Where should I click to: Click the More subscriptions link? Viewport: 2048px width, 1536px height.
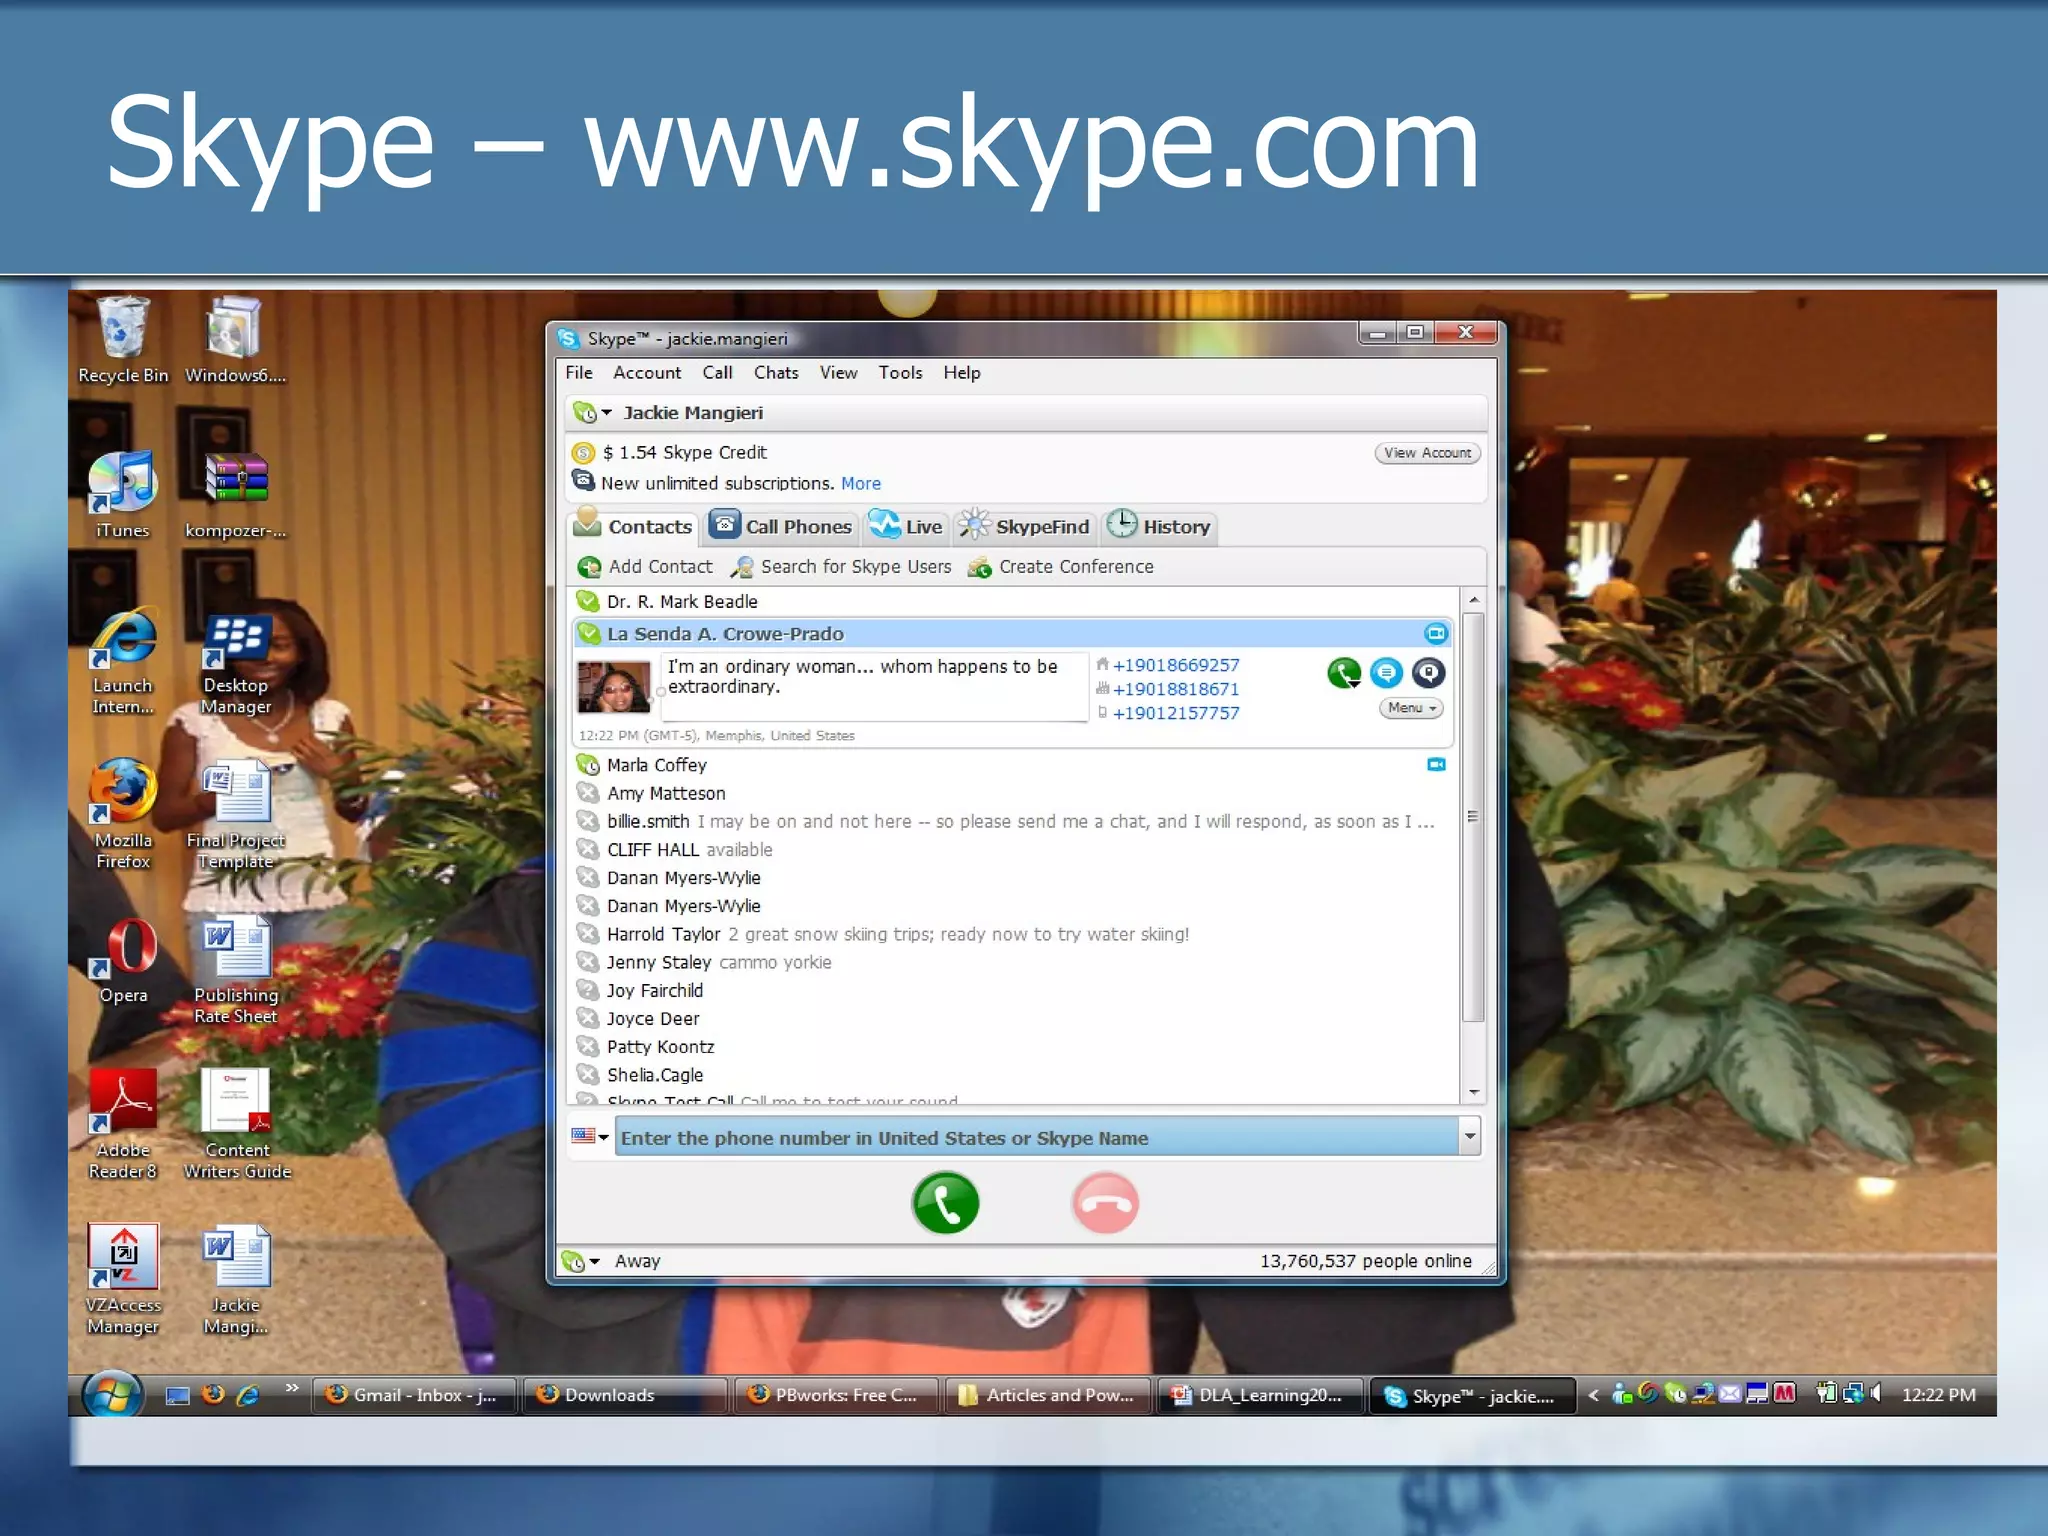tap(861, 484)
